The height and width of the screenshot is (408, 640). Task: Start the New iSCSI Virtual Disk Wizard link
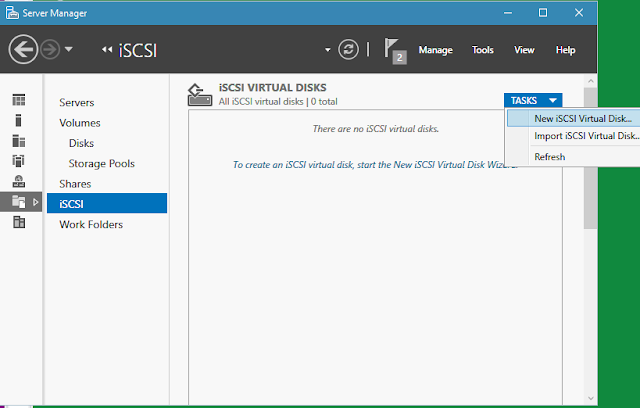(x=375, y=162)
